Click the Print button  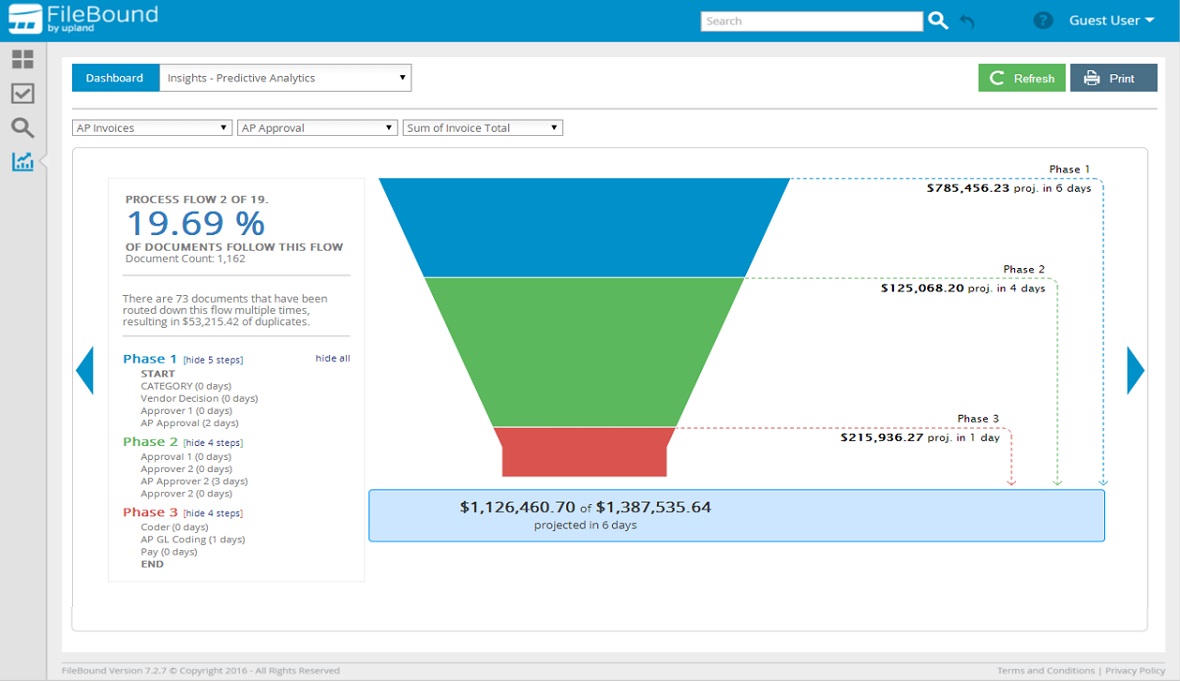tap(1113, 78)
